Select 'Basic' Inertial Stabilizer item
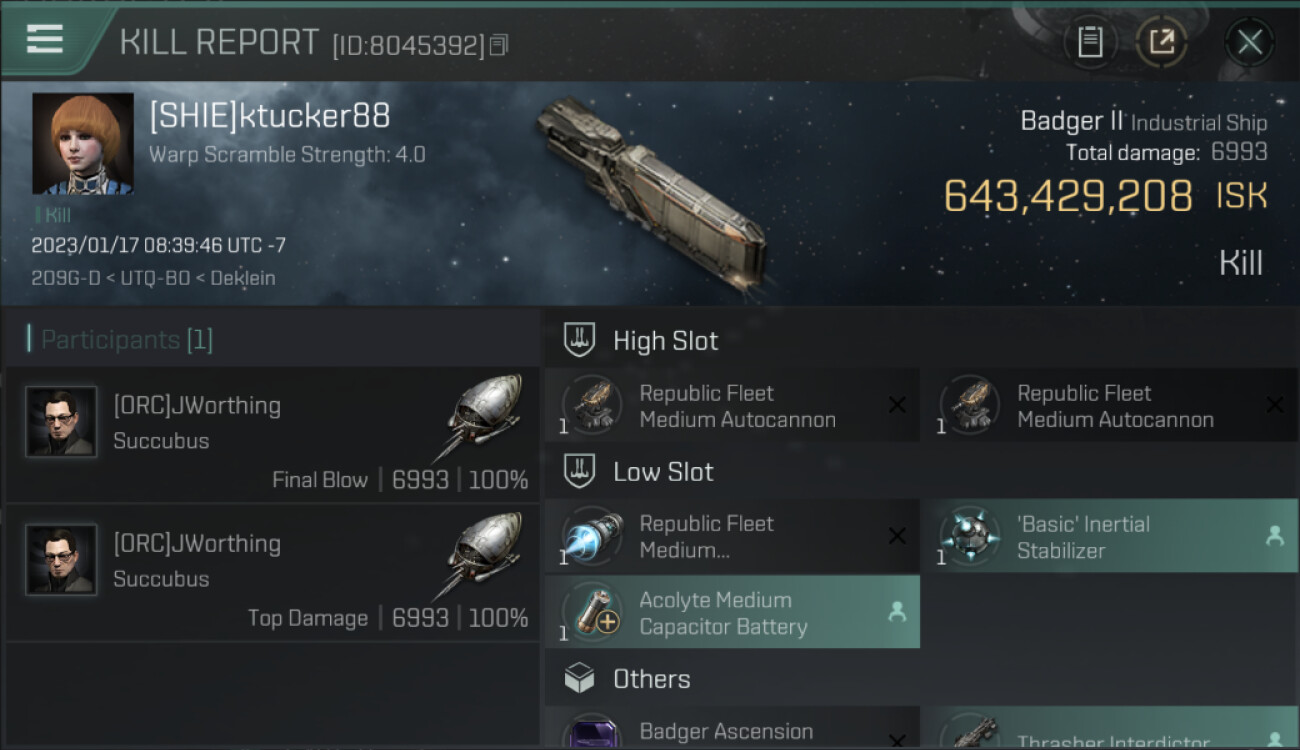1300x750 pixels. click(x=1110, y=537)
